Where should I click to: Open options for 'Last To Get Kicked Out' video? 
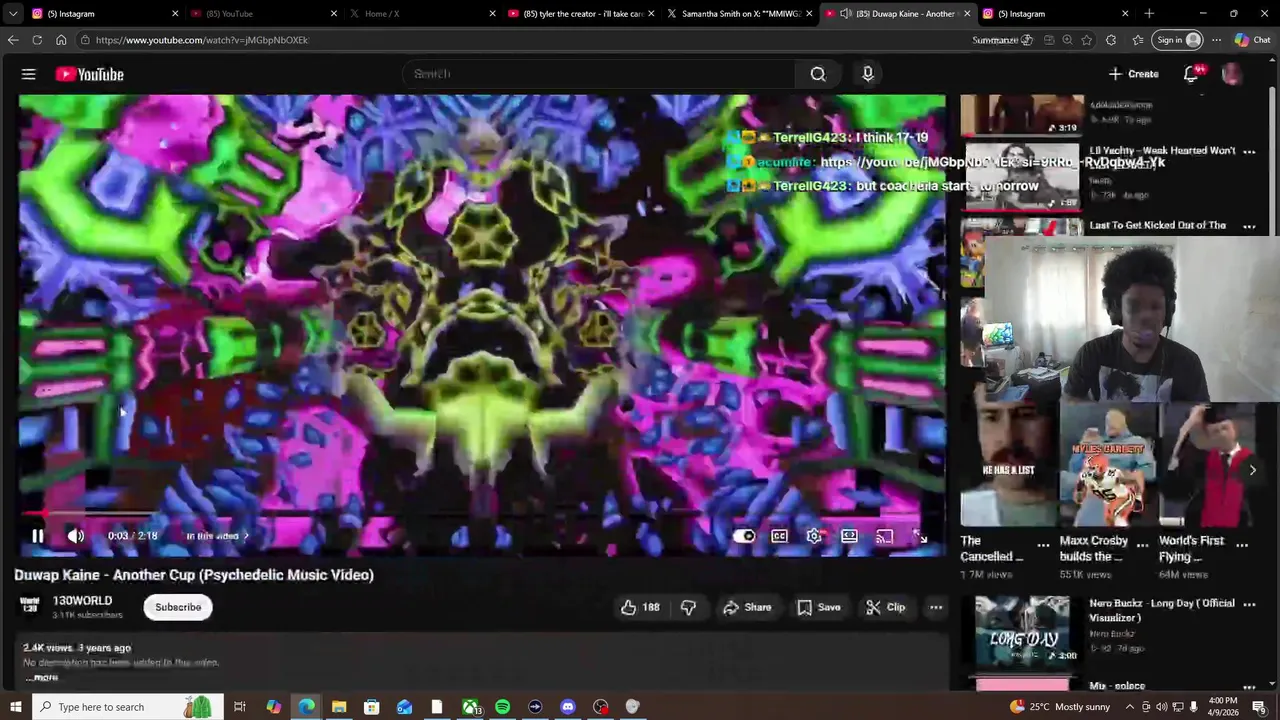[1249, 226]
